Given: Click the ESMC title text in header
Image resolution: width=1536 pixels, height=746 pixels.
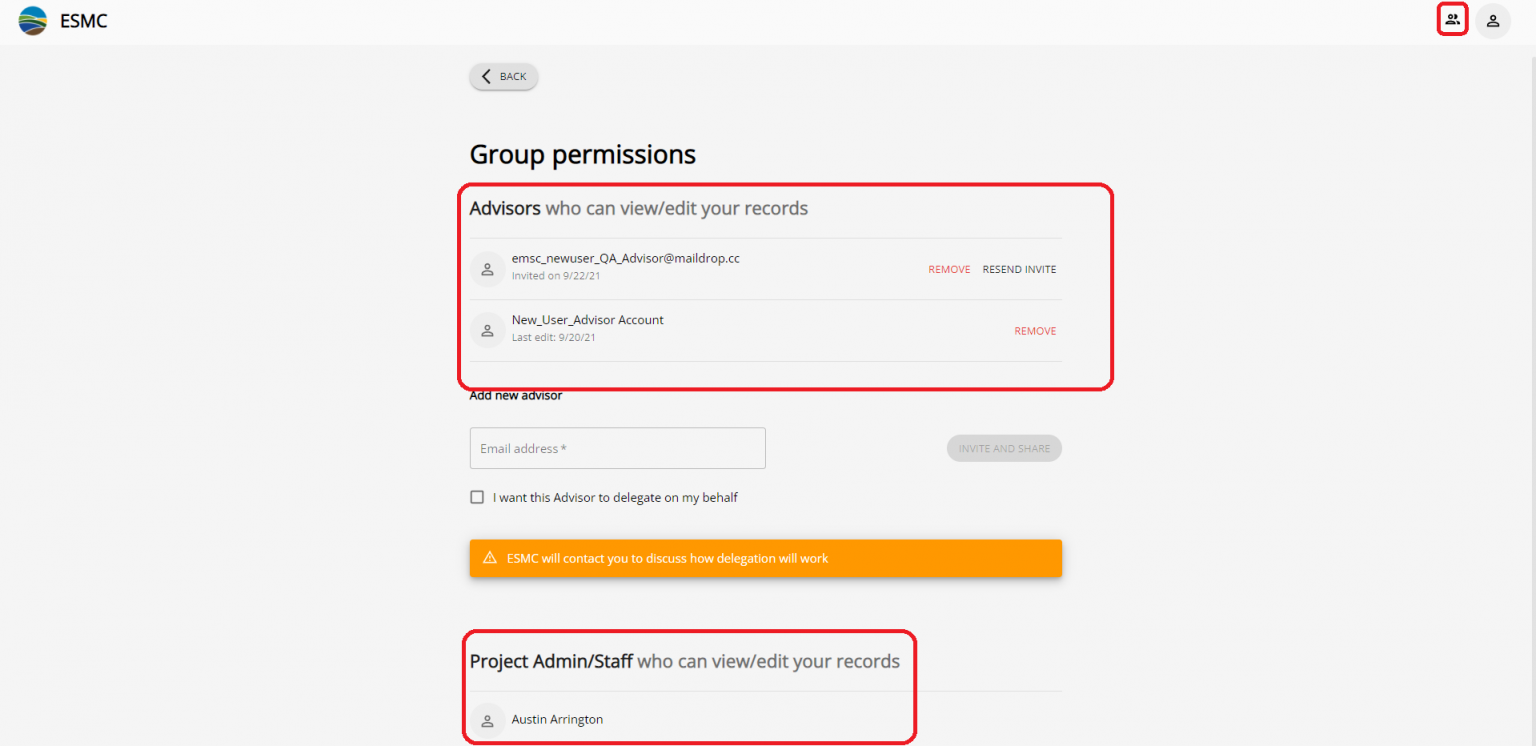Looking at the screenshot, I should click(x=84, y=20).
